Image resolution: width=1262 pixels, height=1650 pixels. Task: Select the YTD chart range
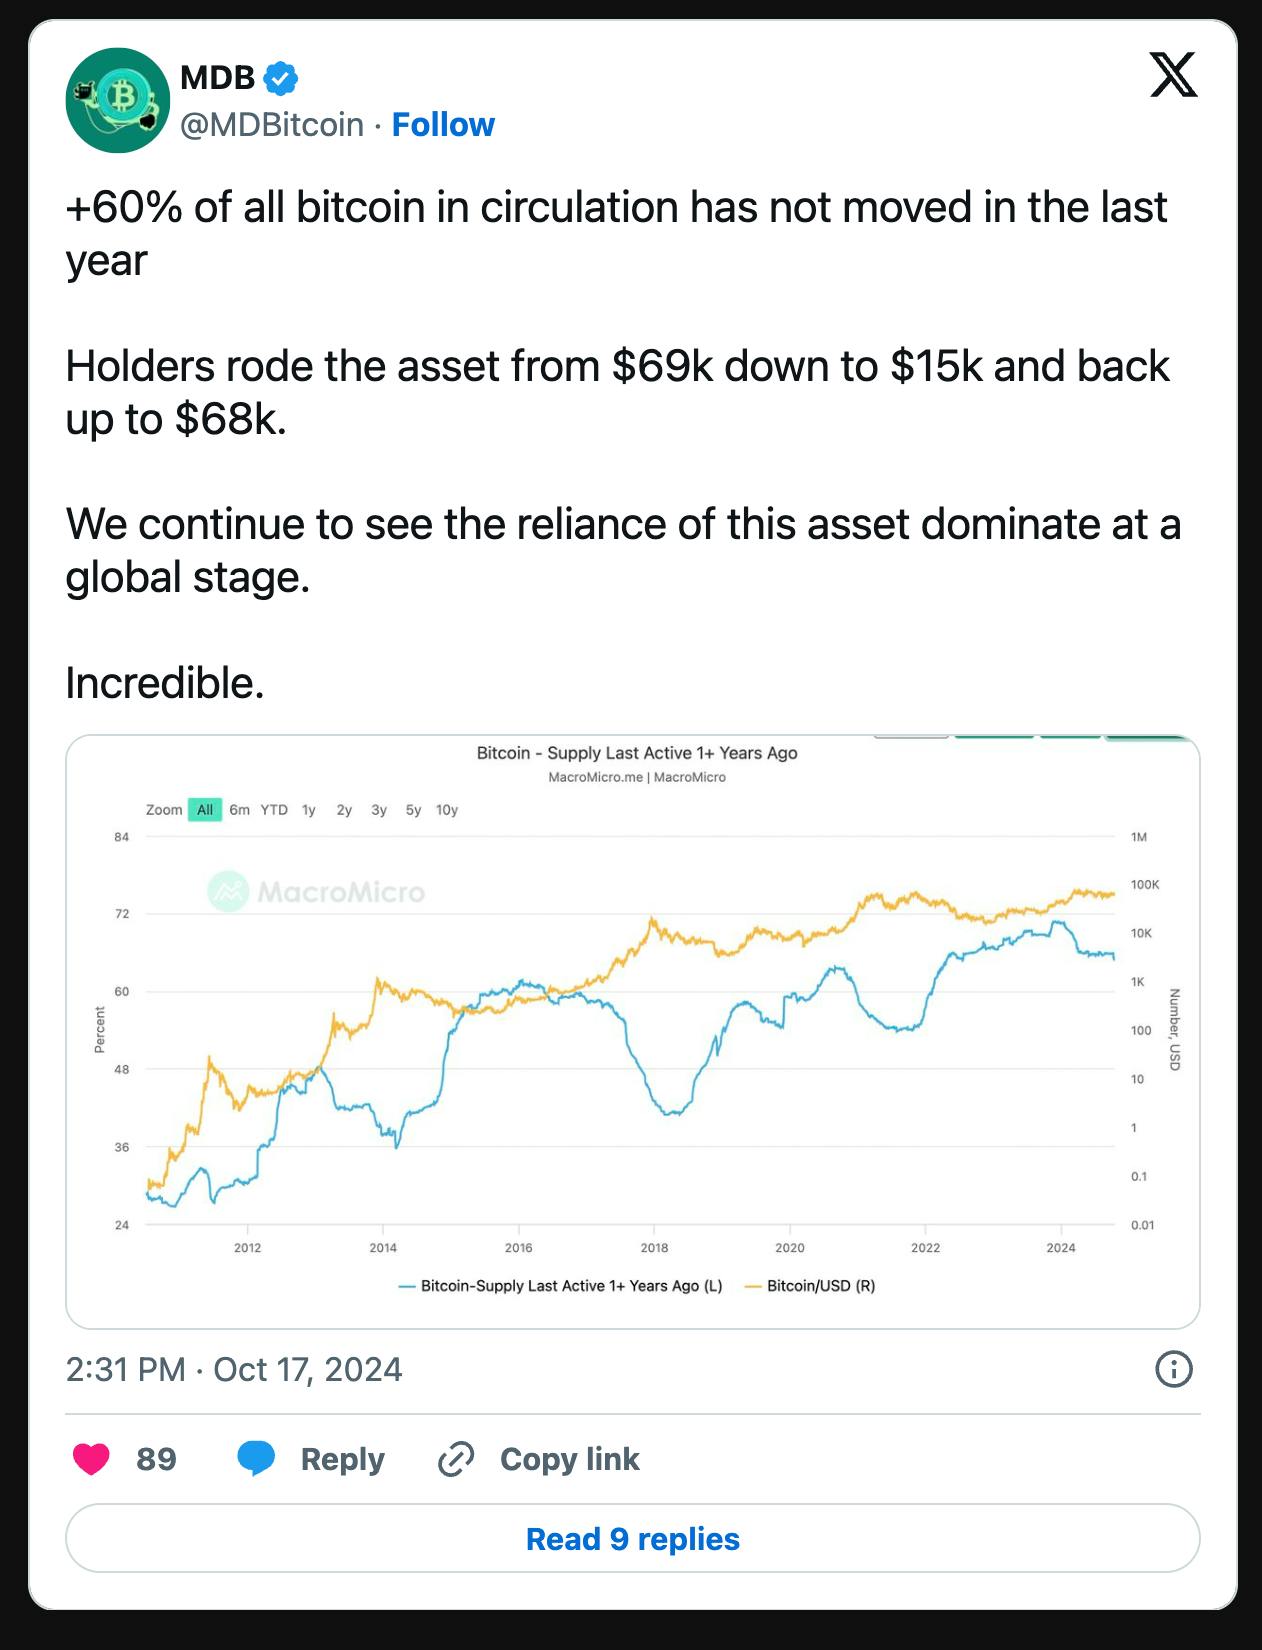point(275,809)
